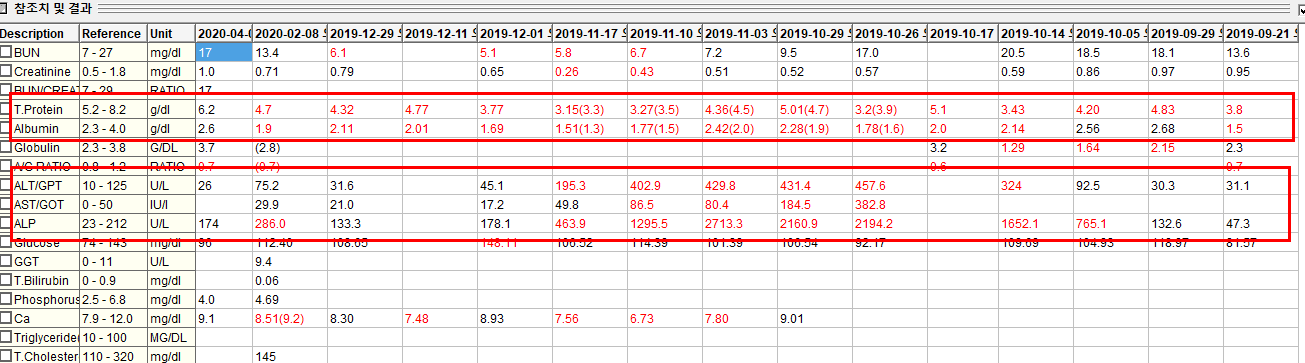The width and height of the screenshot is (1305, 363).
Task: Mark the Ca row checkbox
Action: click(x=7, y=318)
